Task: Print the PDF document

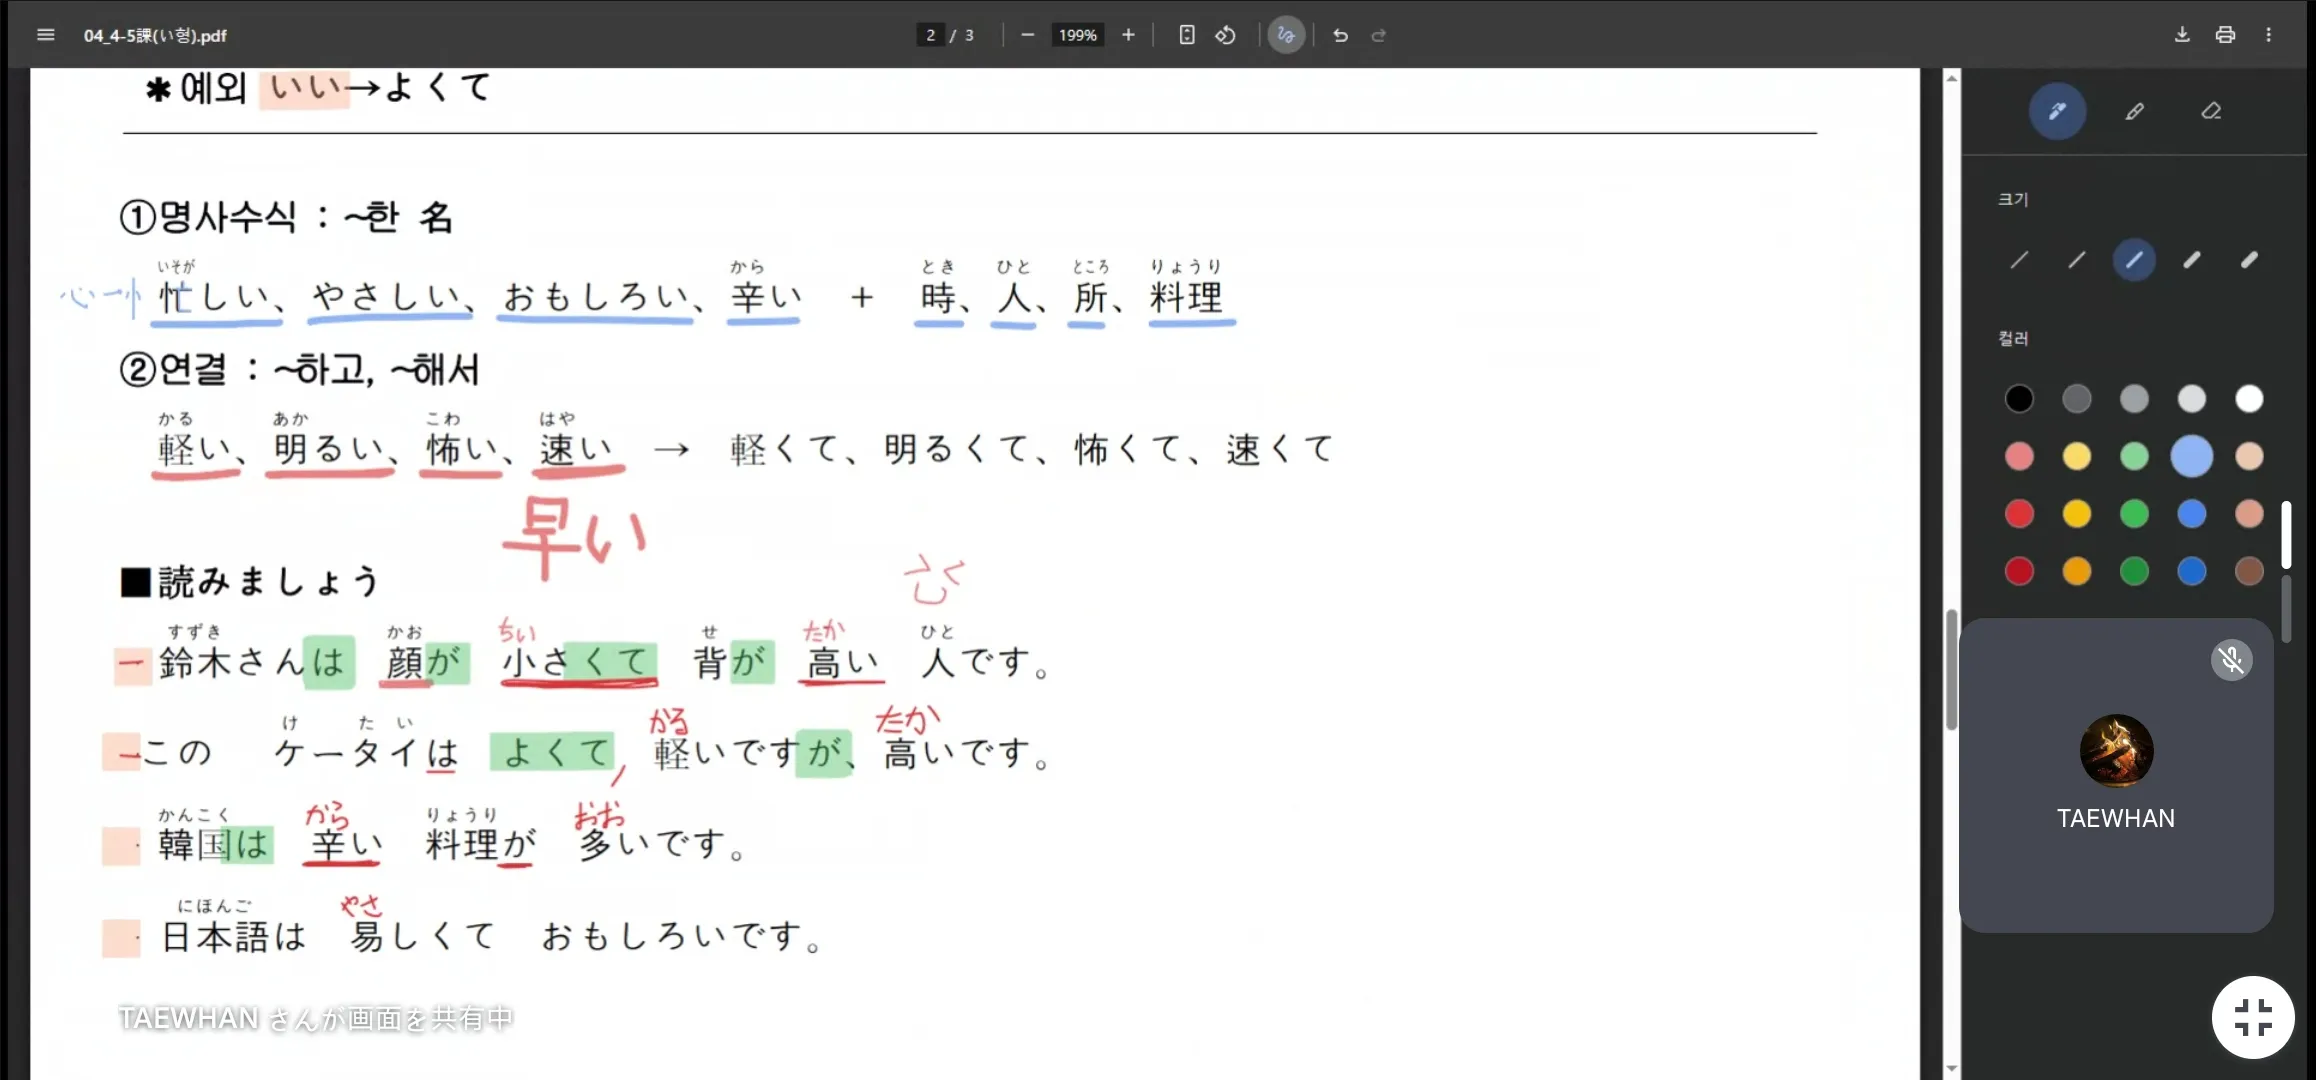Action: pos(2225,35)
